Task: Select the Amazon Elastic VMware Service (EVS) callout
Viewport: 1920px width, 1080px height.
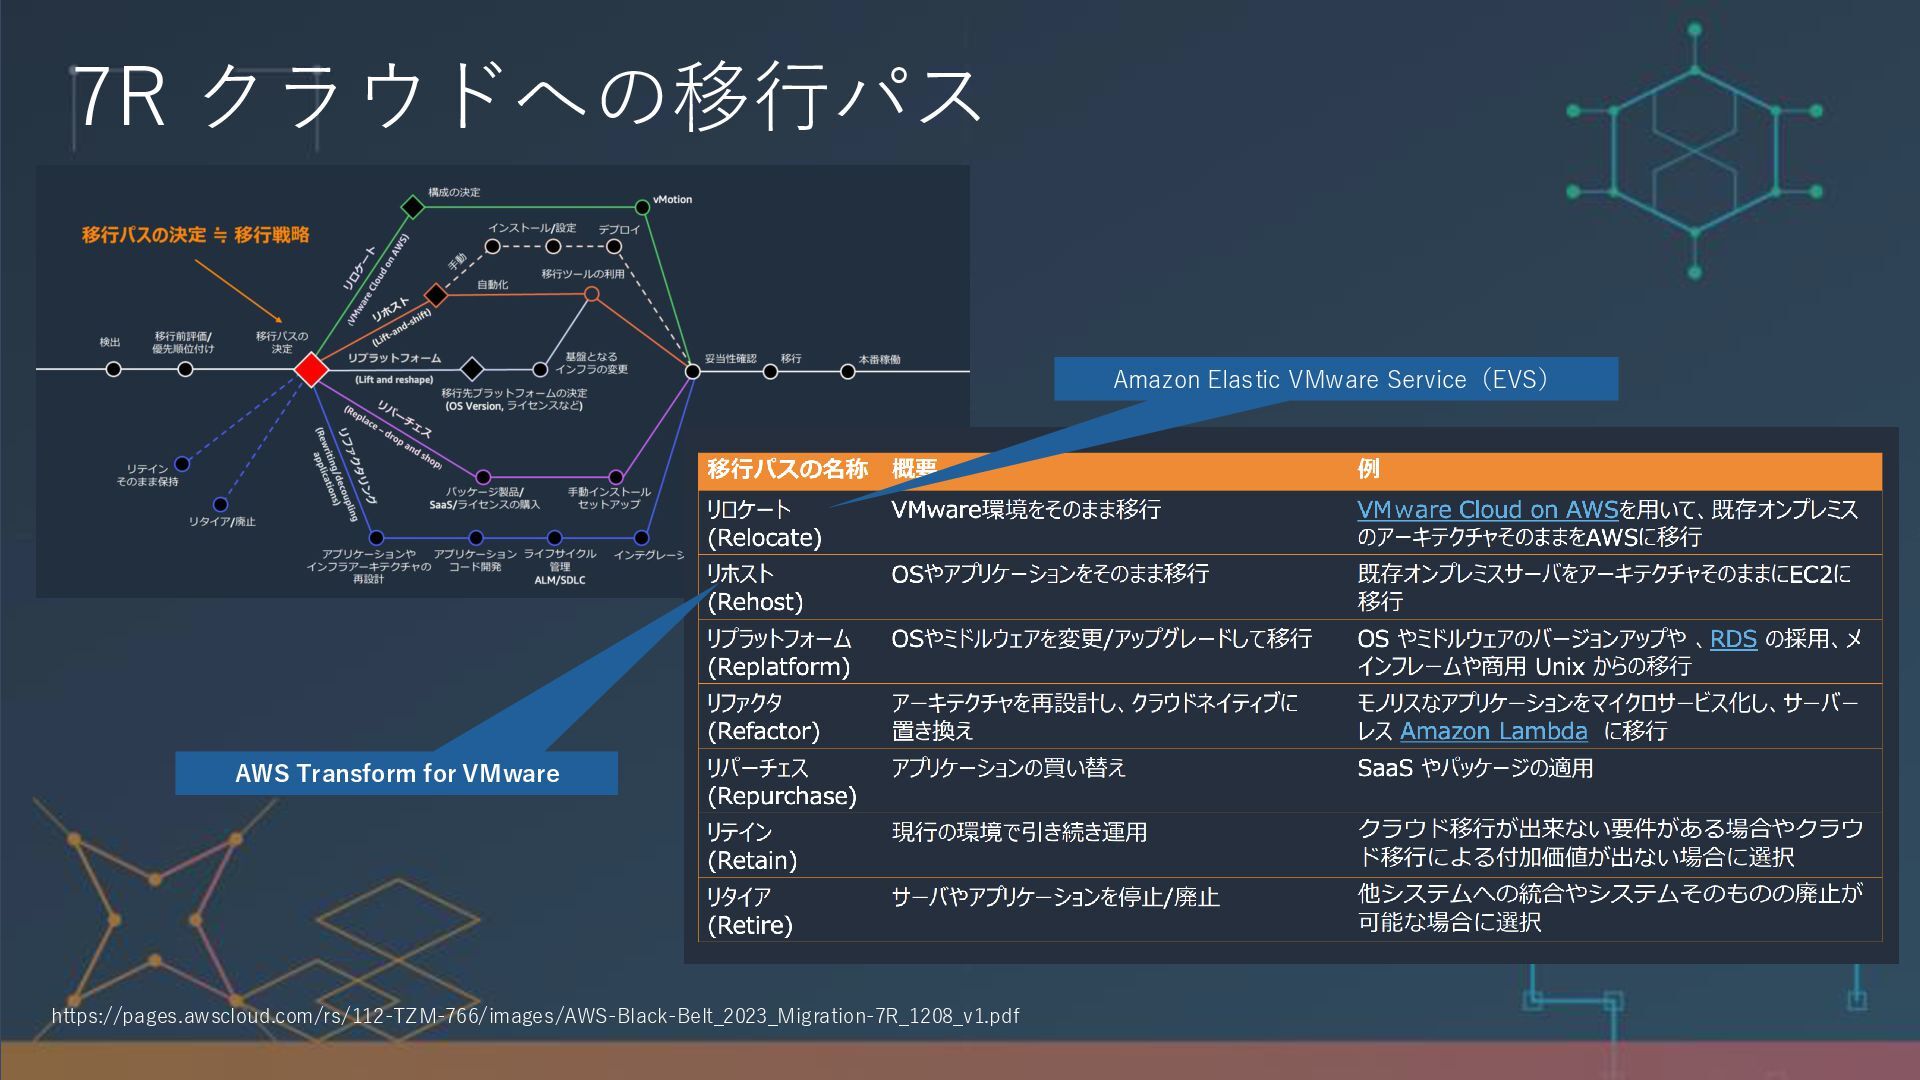Action: [1335, 379]
